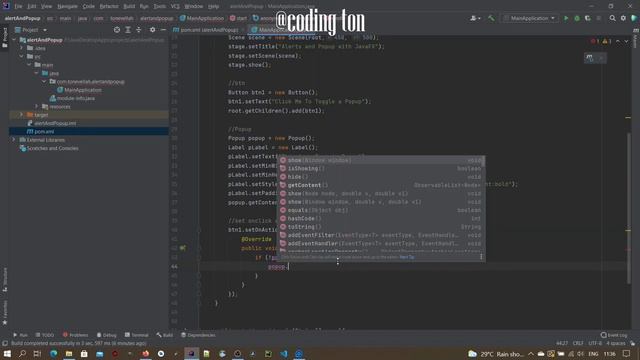Open the Event Log button
This screenshot has height=360, width=640.
coord(614,335)
